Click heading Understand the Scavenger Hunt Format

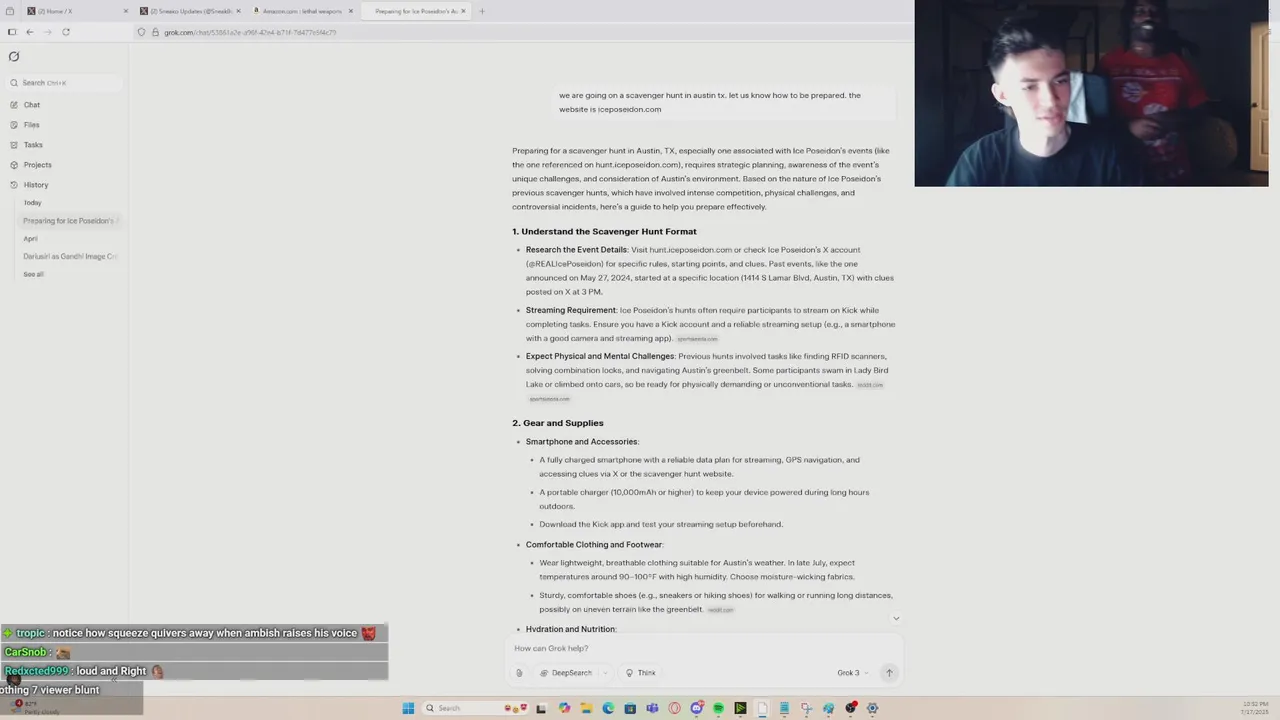point(604,232)
